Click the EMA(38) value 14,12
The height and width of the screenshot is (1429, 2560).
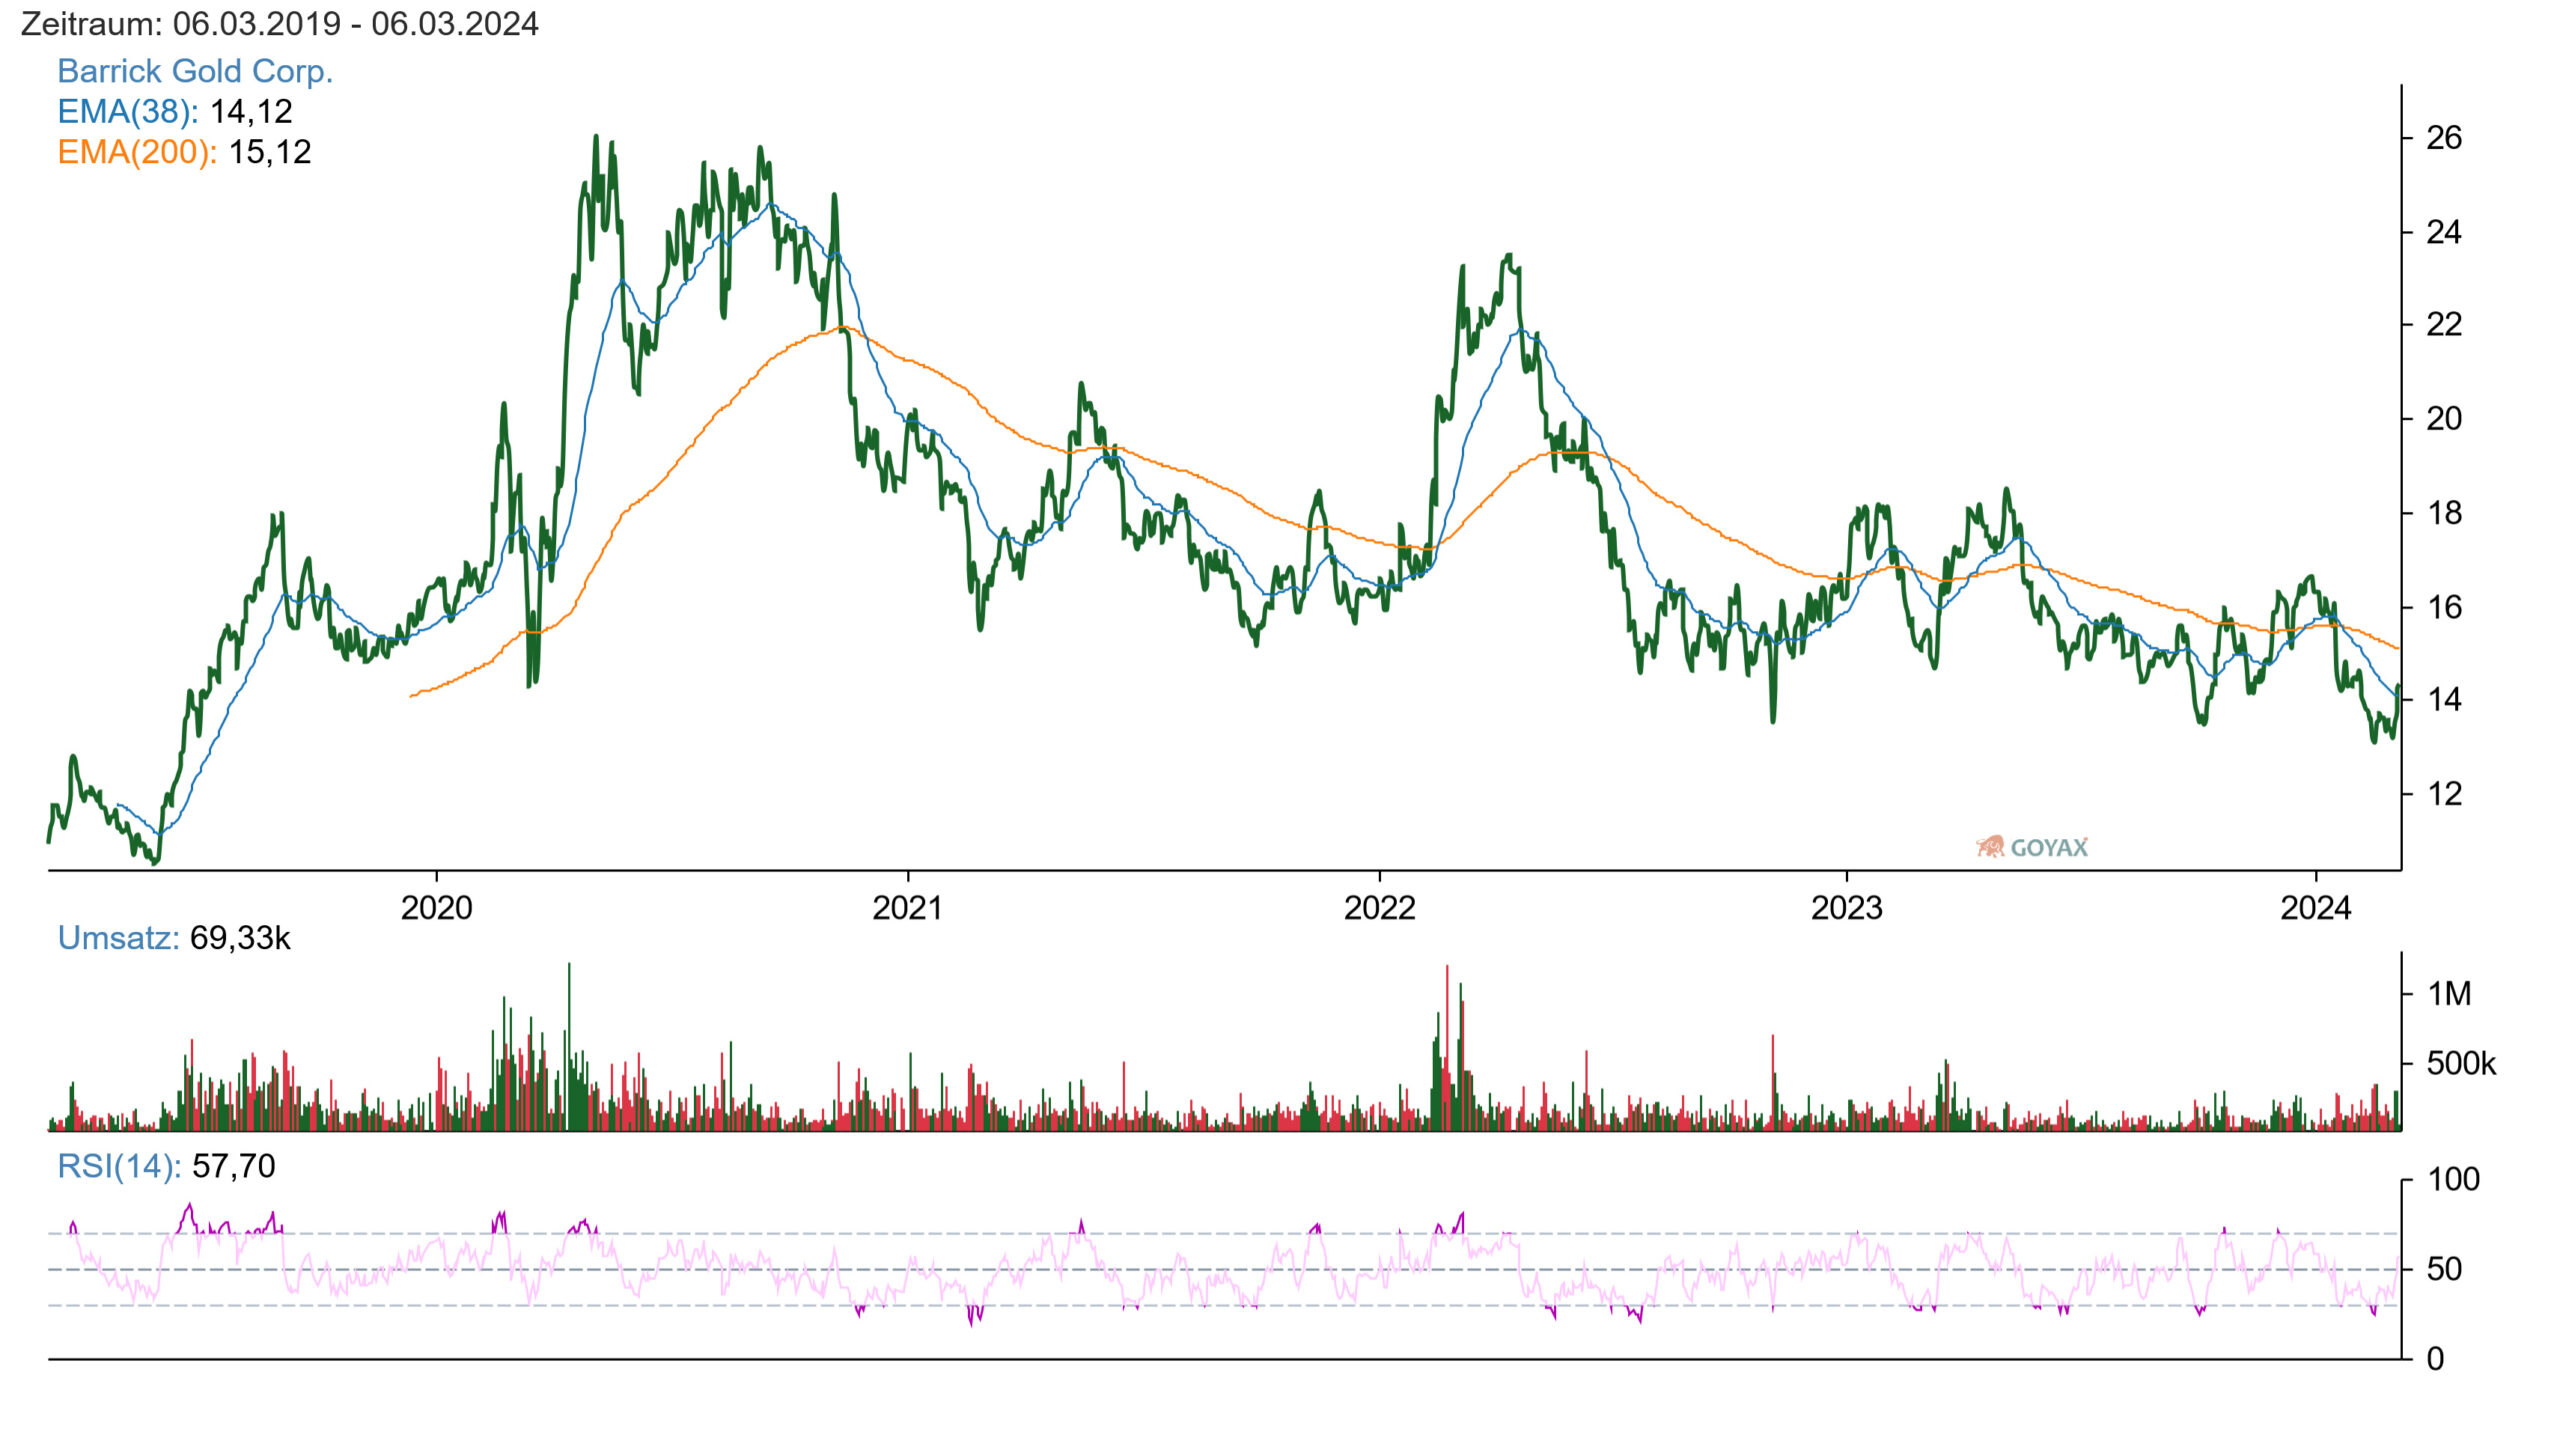tap(251, 111)
